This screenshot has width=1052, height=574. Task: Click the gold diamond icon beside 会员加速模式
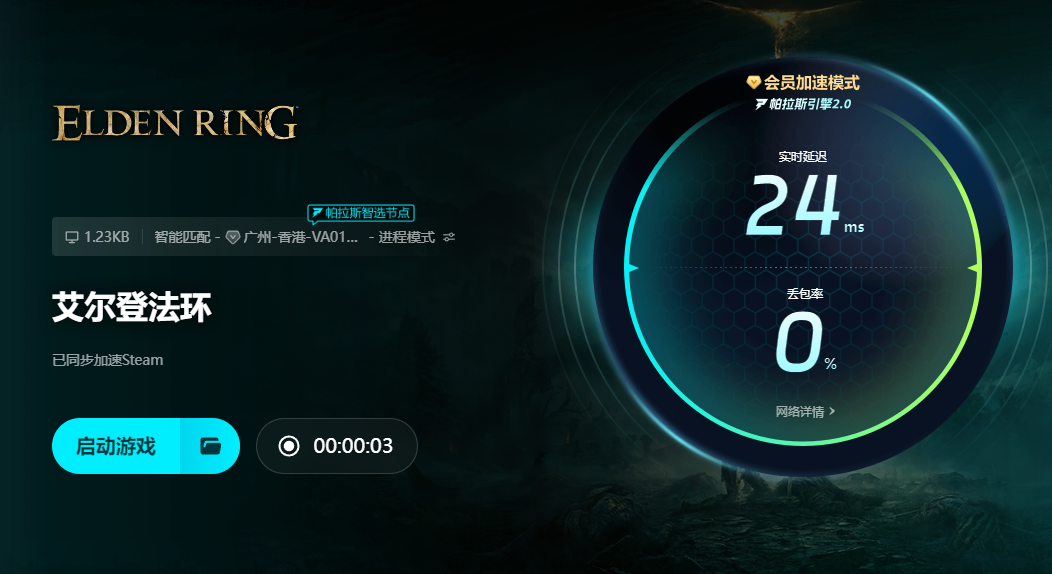tap(753, 82)
